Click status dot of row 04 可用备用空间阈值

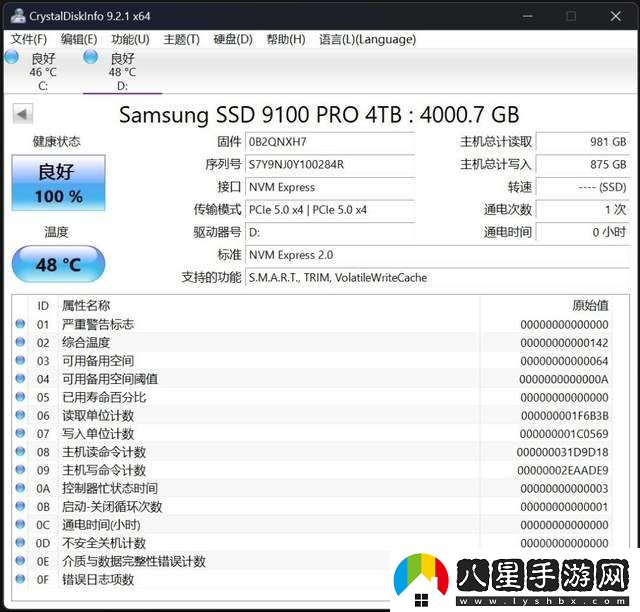point(20,379)
